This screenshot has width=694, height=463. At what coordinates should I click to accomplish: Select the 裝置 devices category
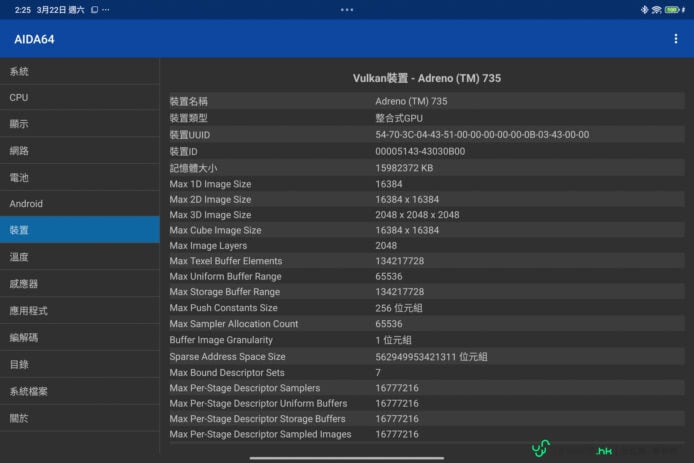click(x=79, y=230)
